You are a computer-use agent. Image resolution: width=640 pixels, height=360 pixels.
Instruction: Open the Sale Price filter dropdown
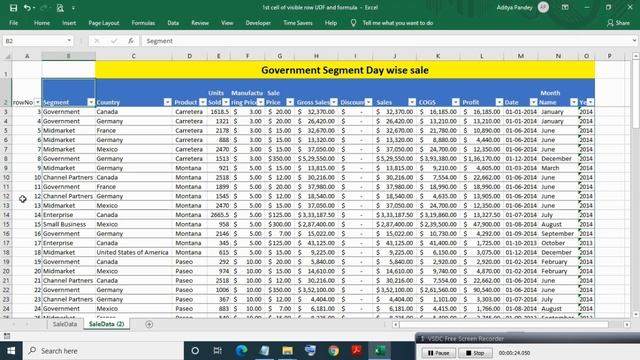coord(290,102)
